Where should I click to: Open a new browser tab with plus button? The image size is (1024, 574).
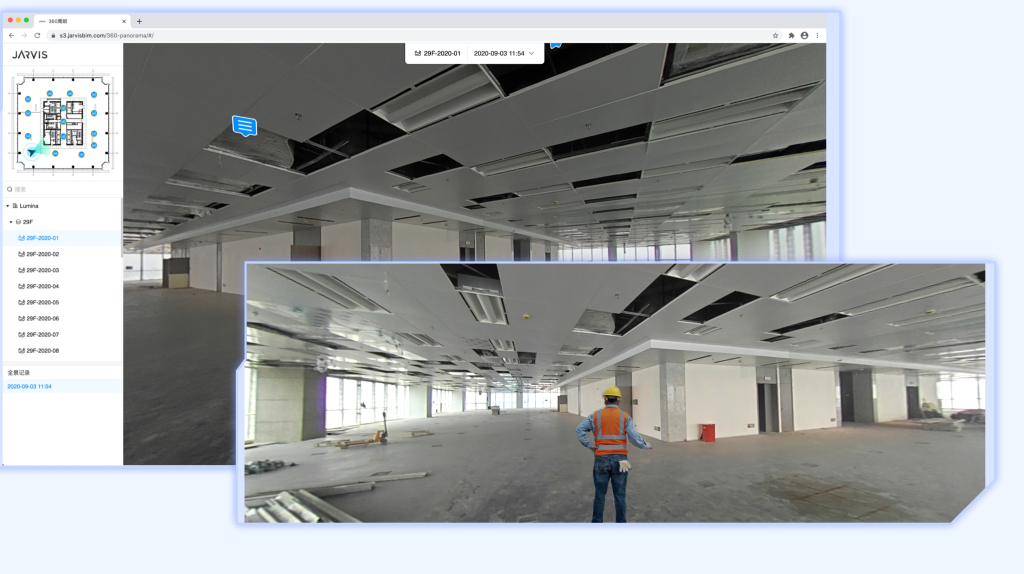139,21
